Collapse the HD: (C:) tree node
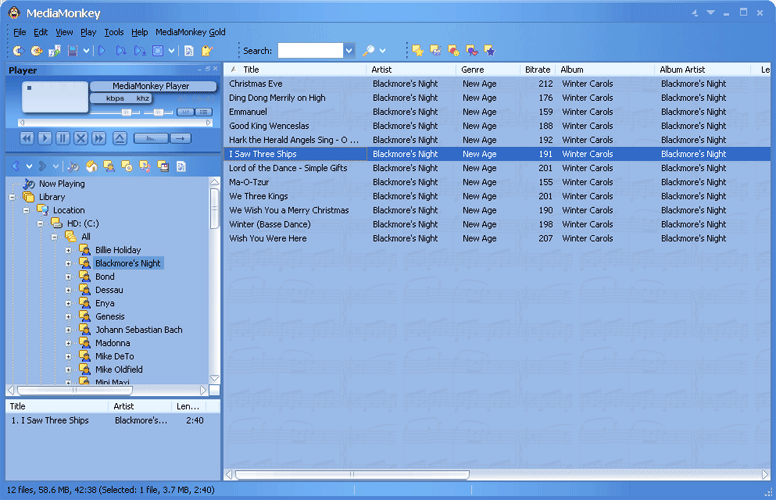Screen dimensions: 776x500 pos(40,224)
